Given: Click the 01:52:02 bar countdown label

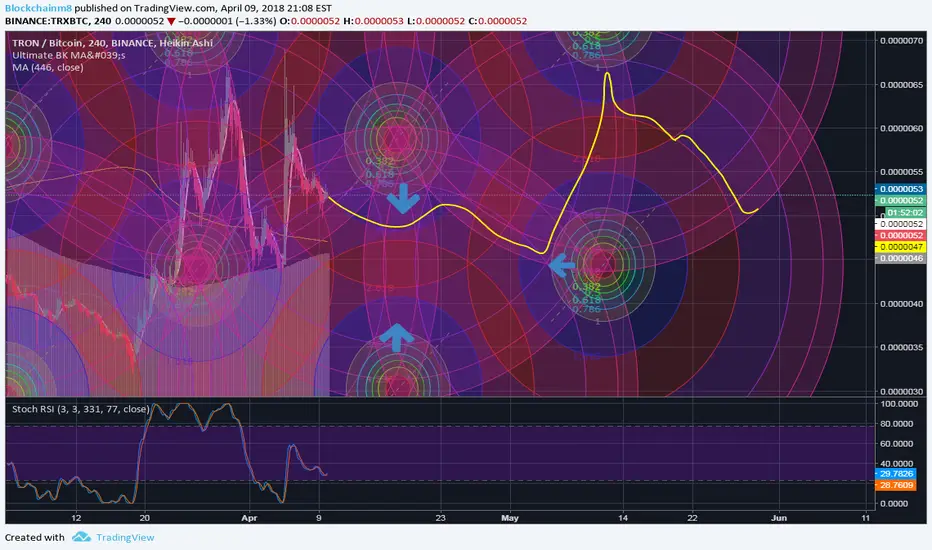Looking at the screenshot, I should [905, 212].
